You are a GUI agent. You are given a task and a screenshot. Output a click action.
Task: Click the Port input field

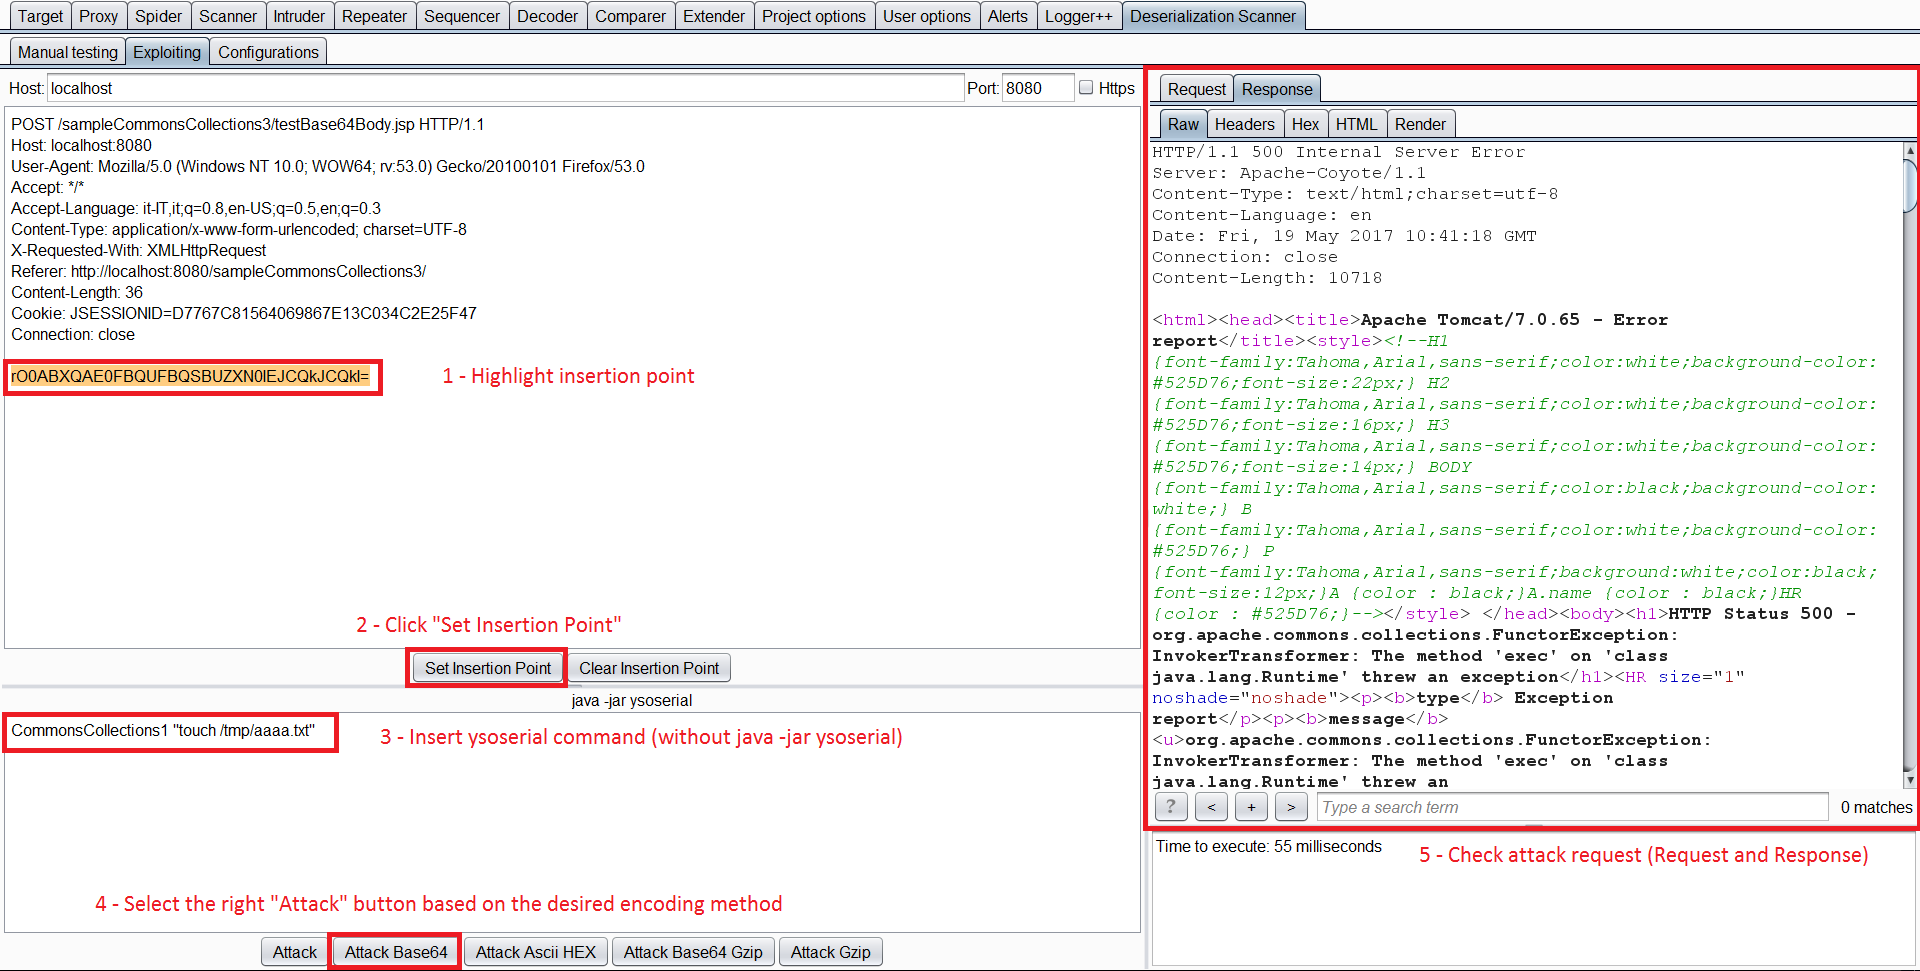click(1037, 87)
